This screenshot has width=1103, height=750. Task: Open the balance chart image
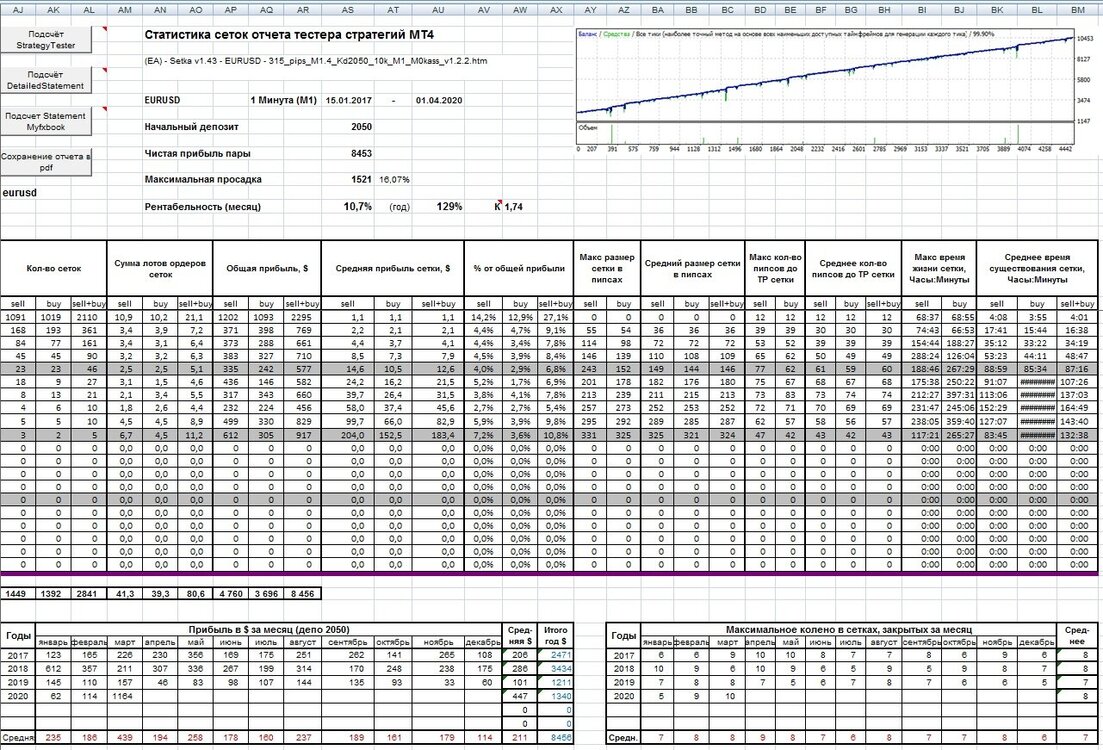(x=836, y=91)
